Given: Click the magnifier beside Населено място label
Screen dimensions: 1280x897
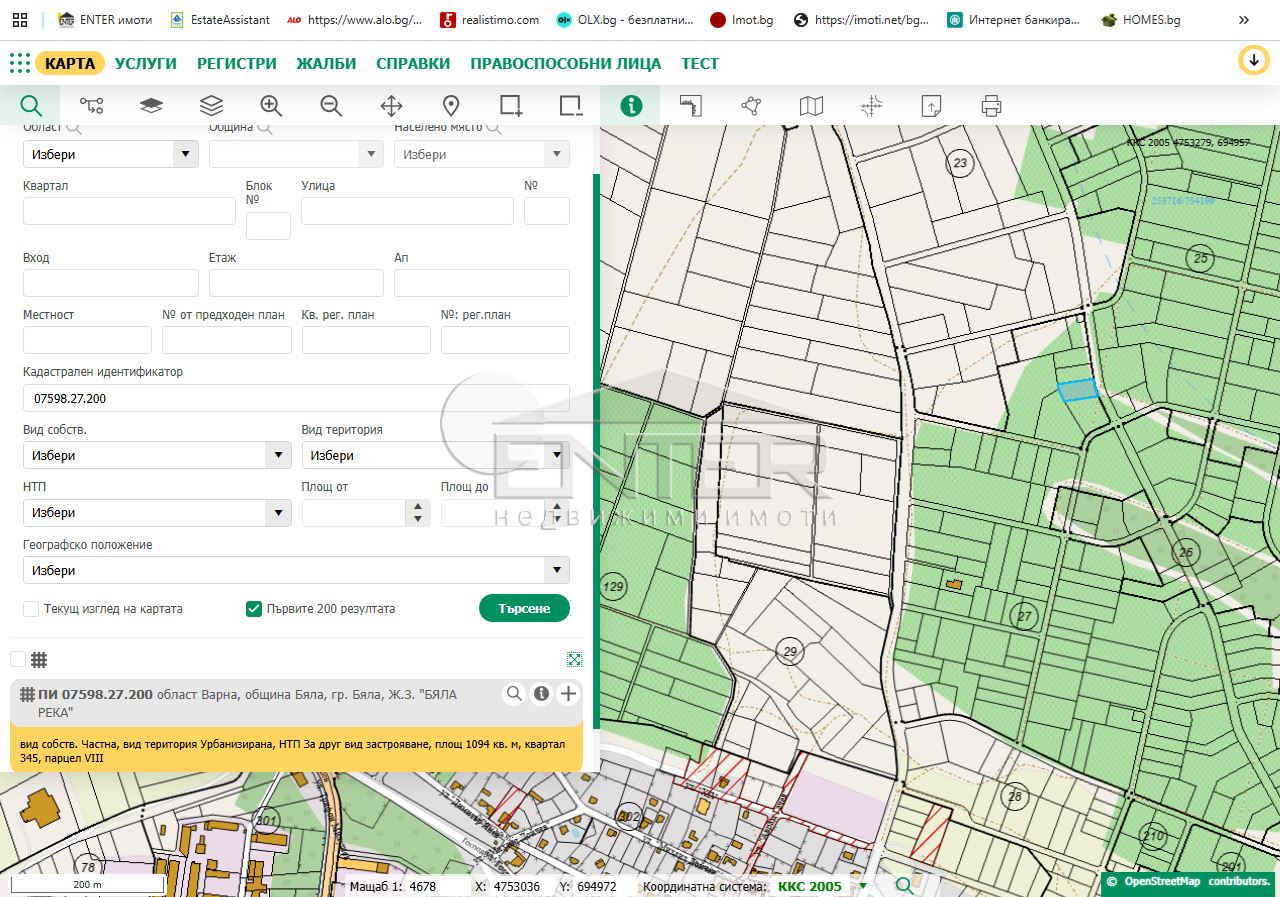Looking at the screenshot, I should pos(493,128).
